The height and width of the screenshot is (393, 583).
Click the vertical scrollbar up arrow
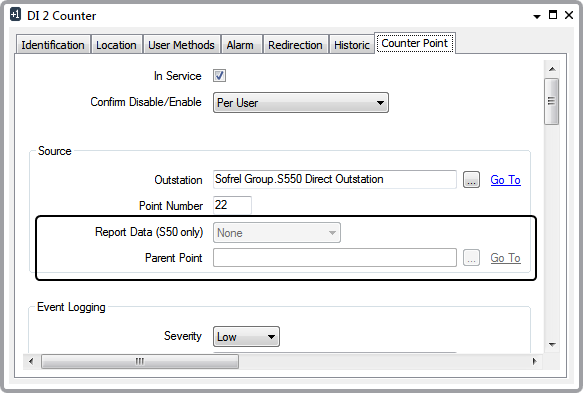552,69
